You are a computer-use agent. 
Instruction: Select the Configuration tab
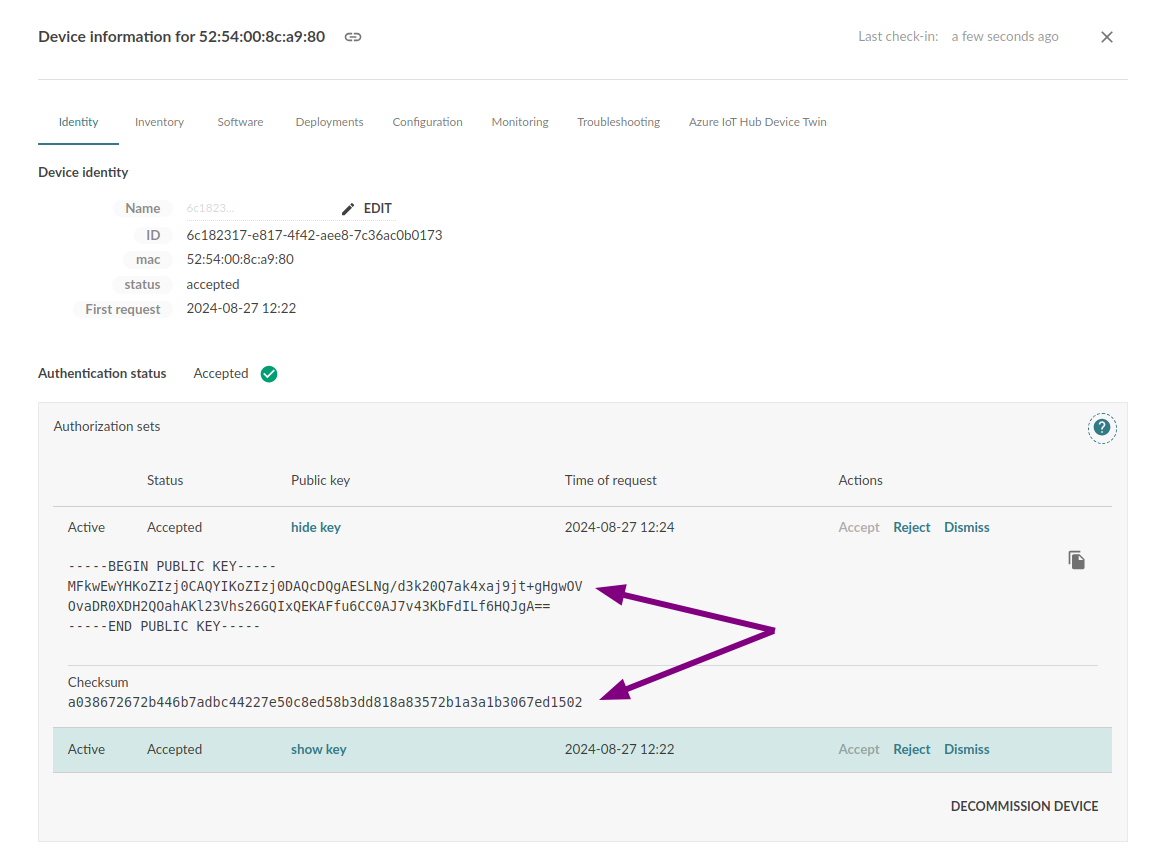pos(427,122)
